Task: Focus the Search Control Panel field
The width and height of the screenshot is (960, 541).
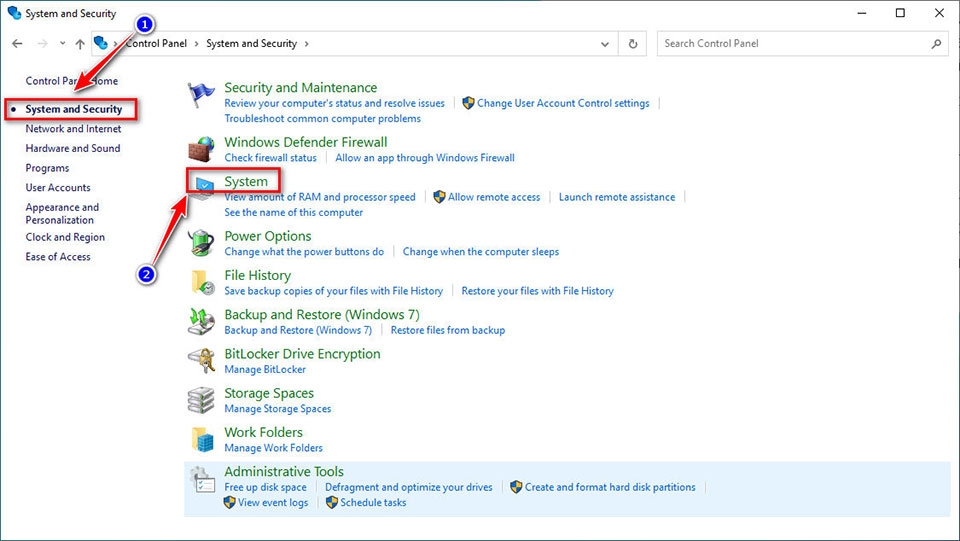Action: (802, 43)
